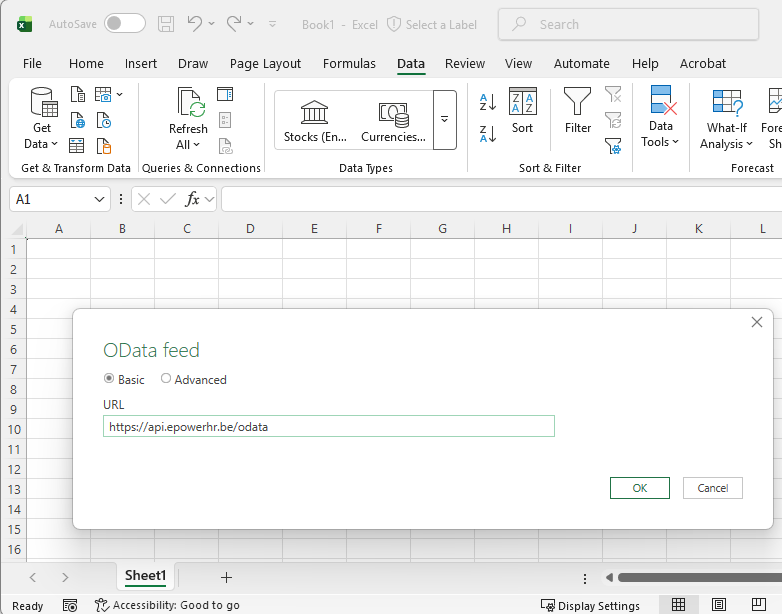This screenshot has width=782, height=614.
Task: Open the Insert Function fx button
Action: click(192, 200)
